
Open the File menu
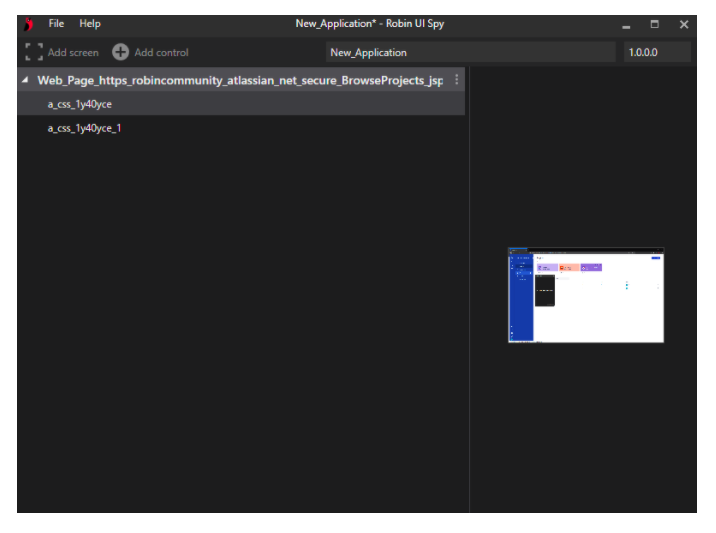click(x=56, y=24)
